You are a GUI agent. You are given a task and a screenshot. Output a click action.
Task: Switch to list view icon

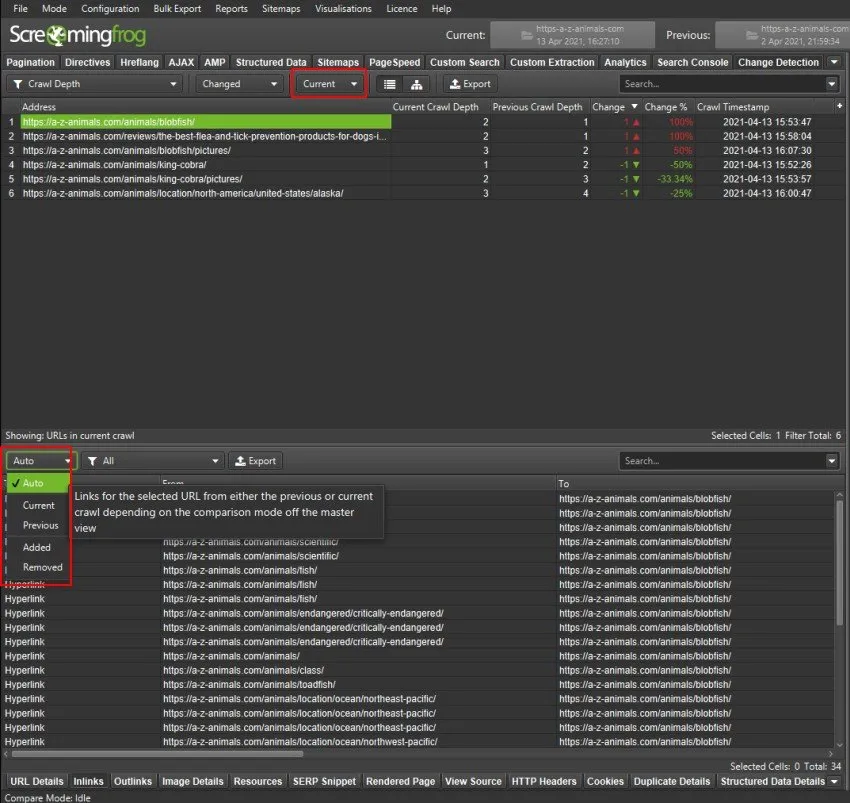[390, 84]
